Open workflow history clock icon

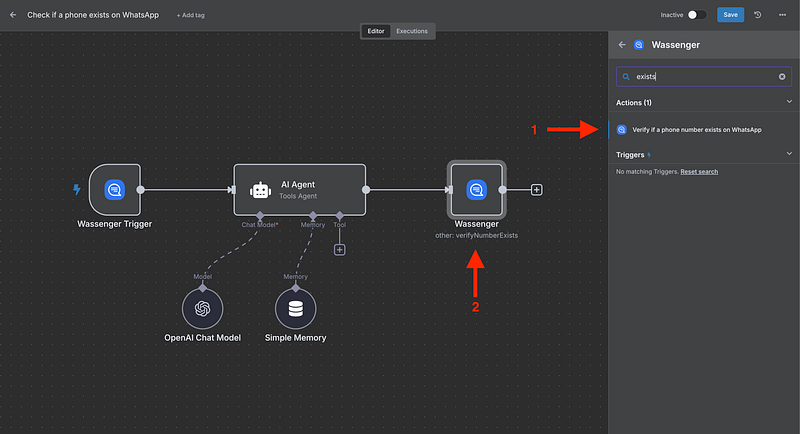tap(757, 15)
